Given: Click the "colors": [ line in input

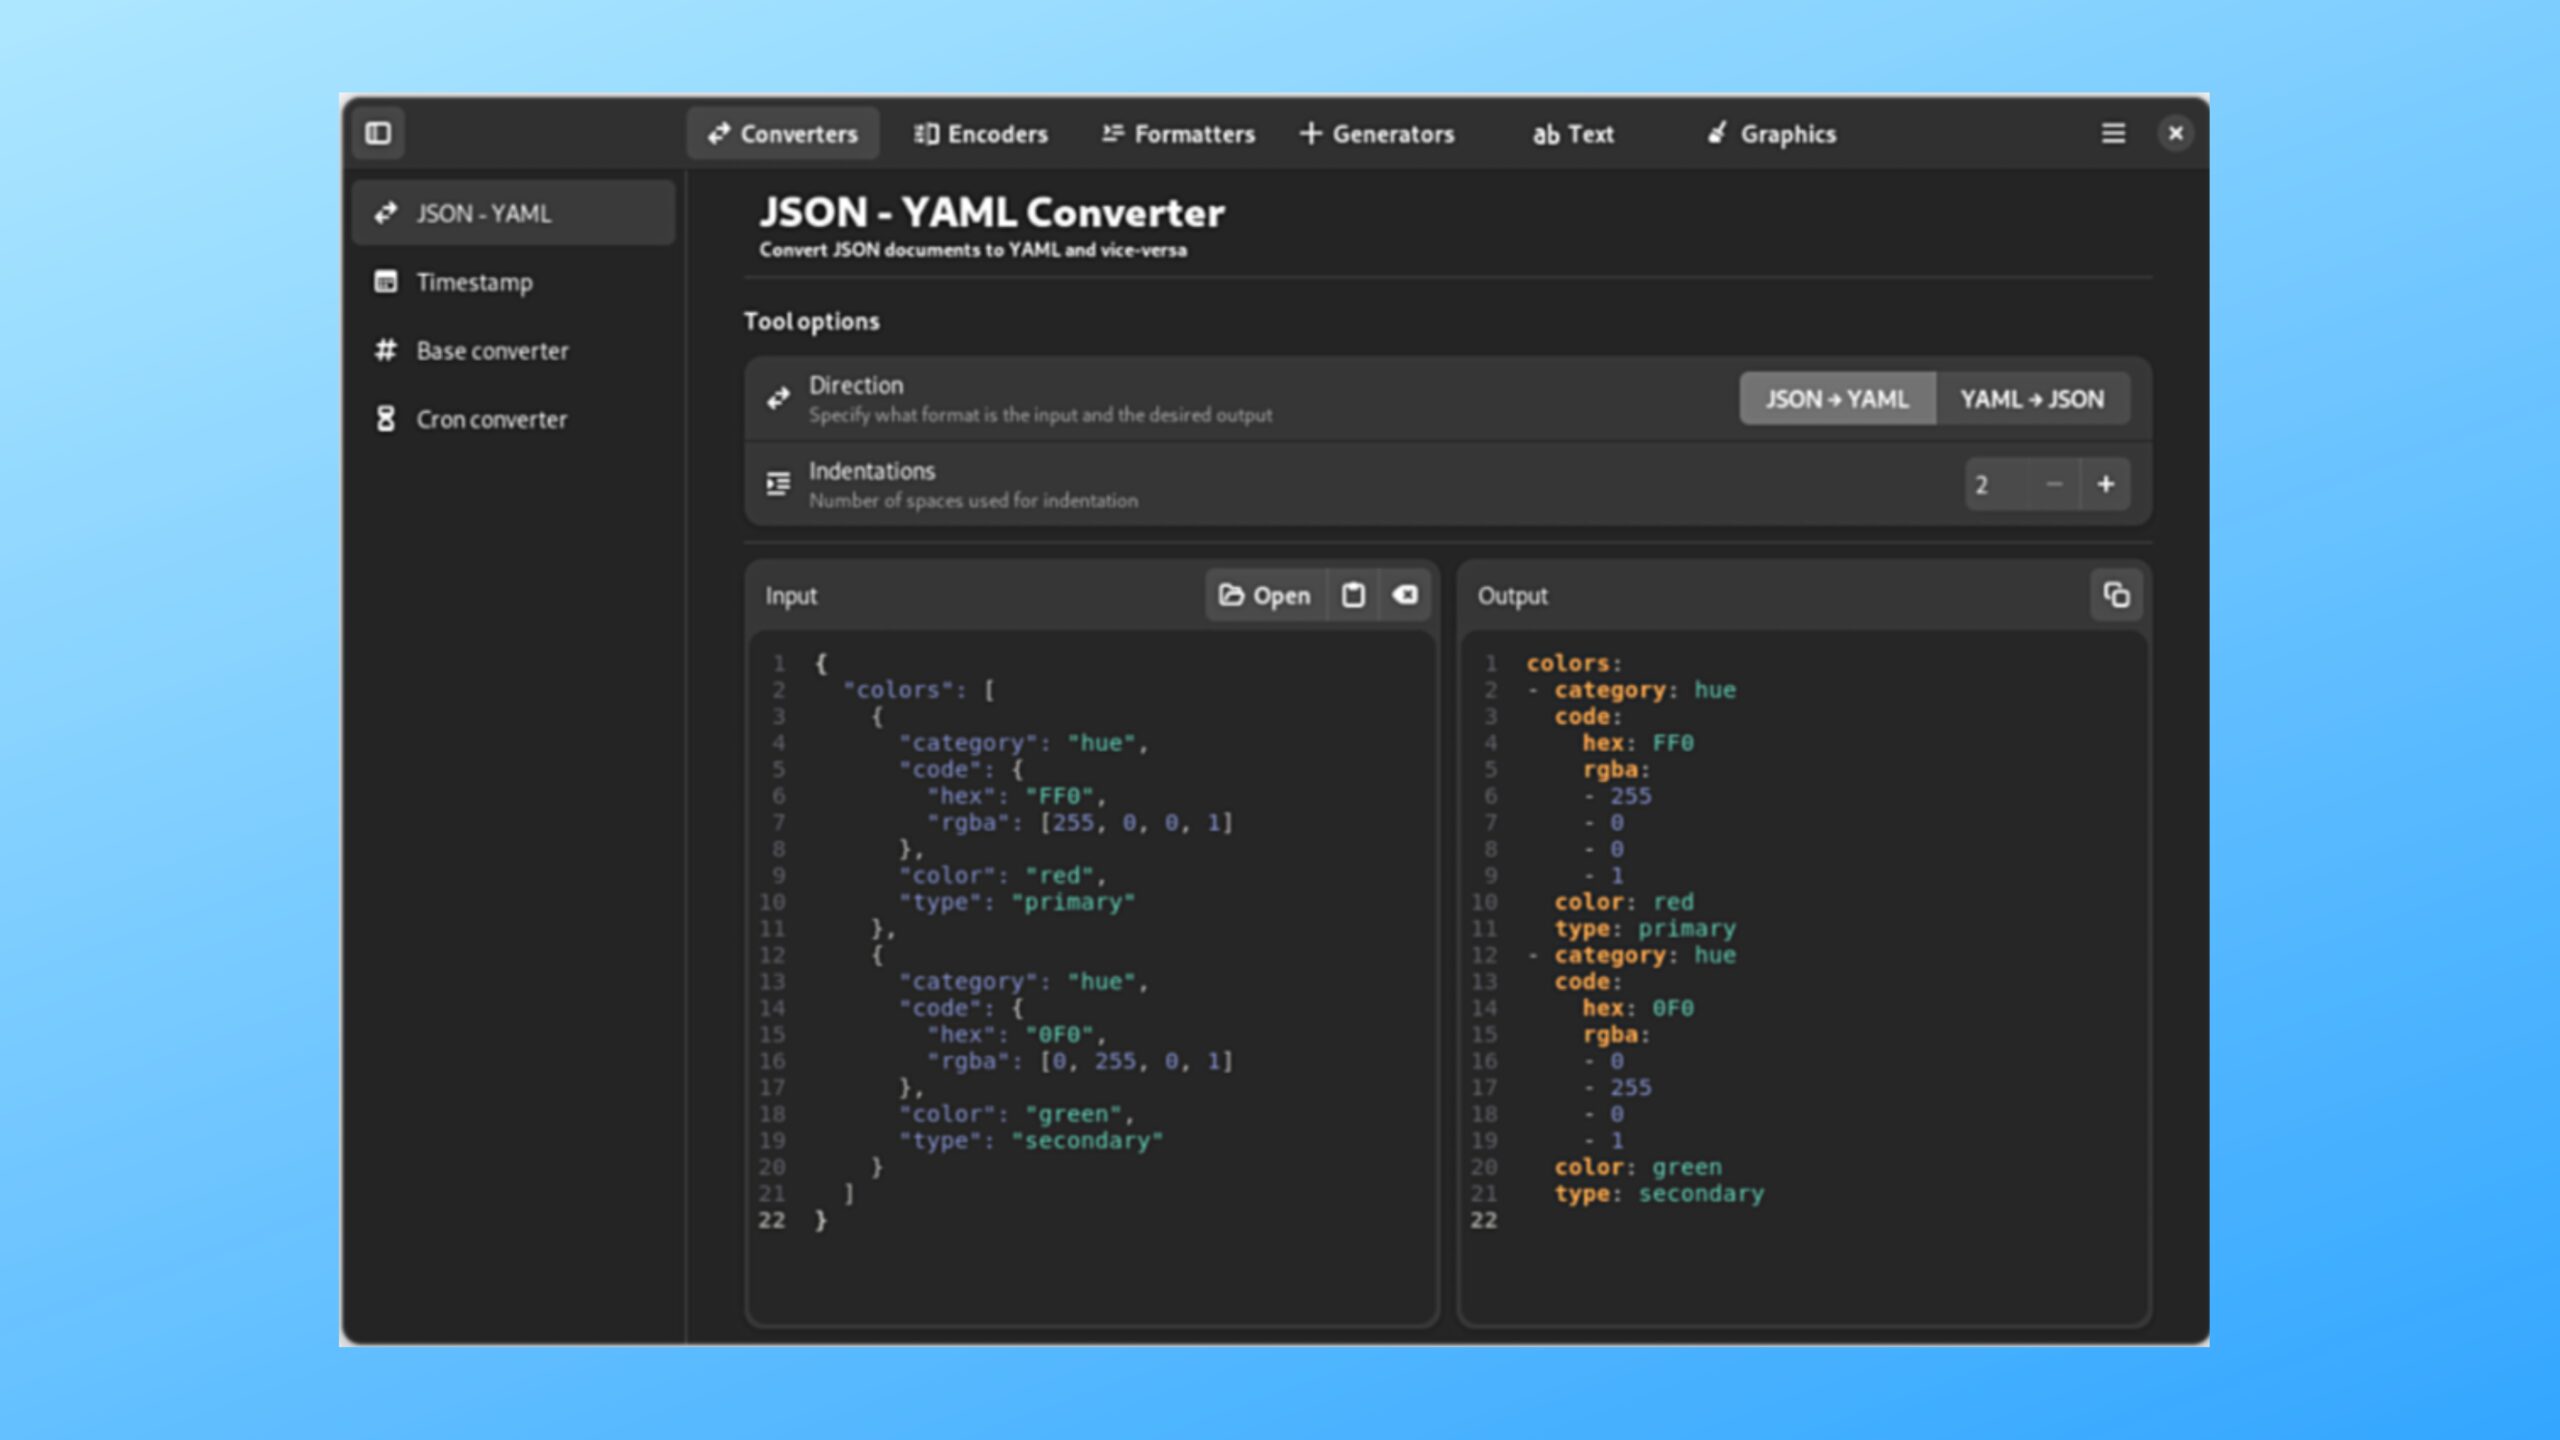Looking at the screenshot, I should coord(919,690).
